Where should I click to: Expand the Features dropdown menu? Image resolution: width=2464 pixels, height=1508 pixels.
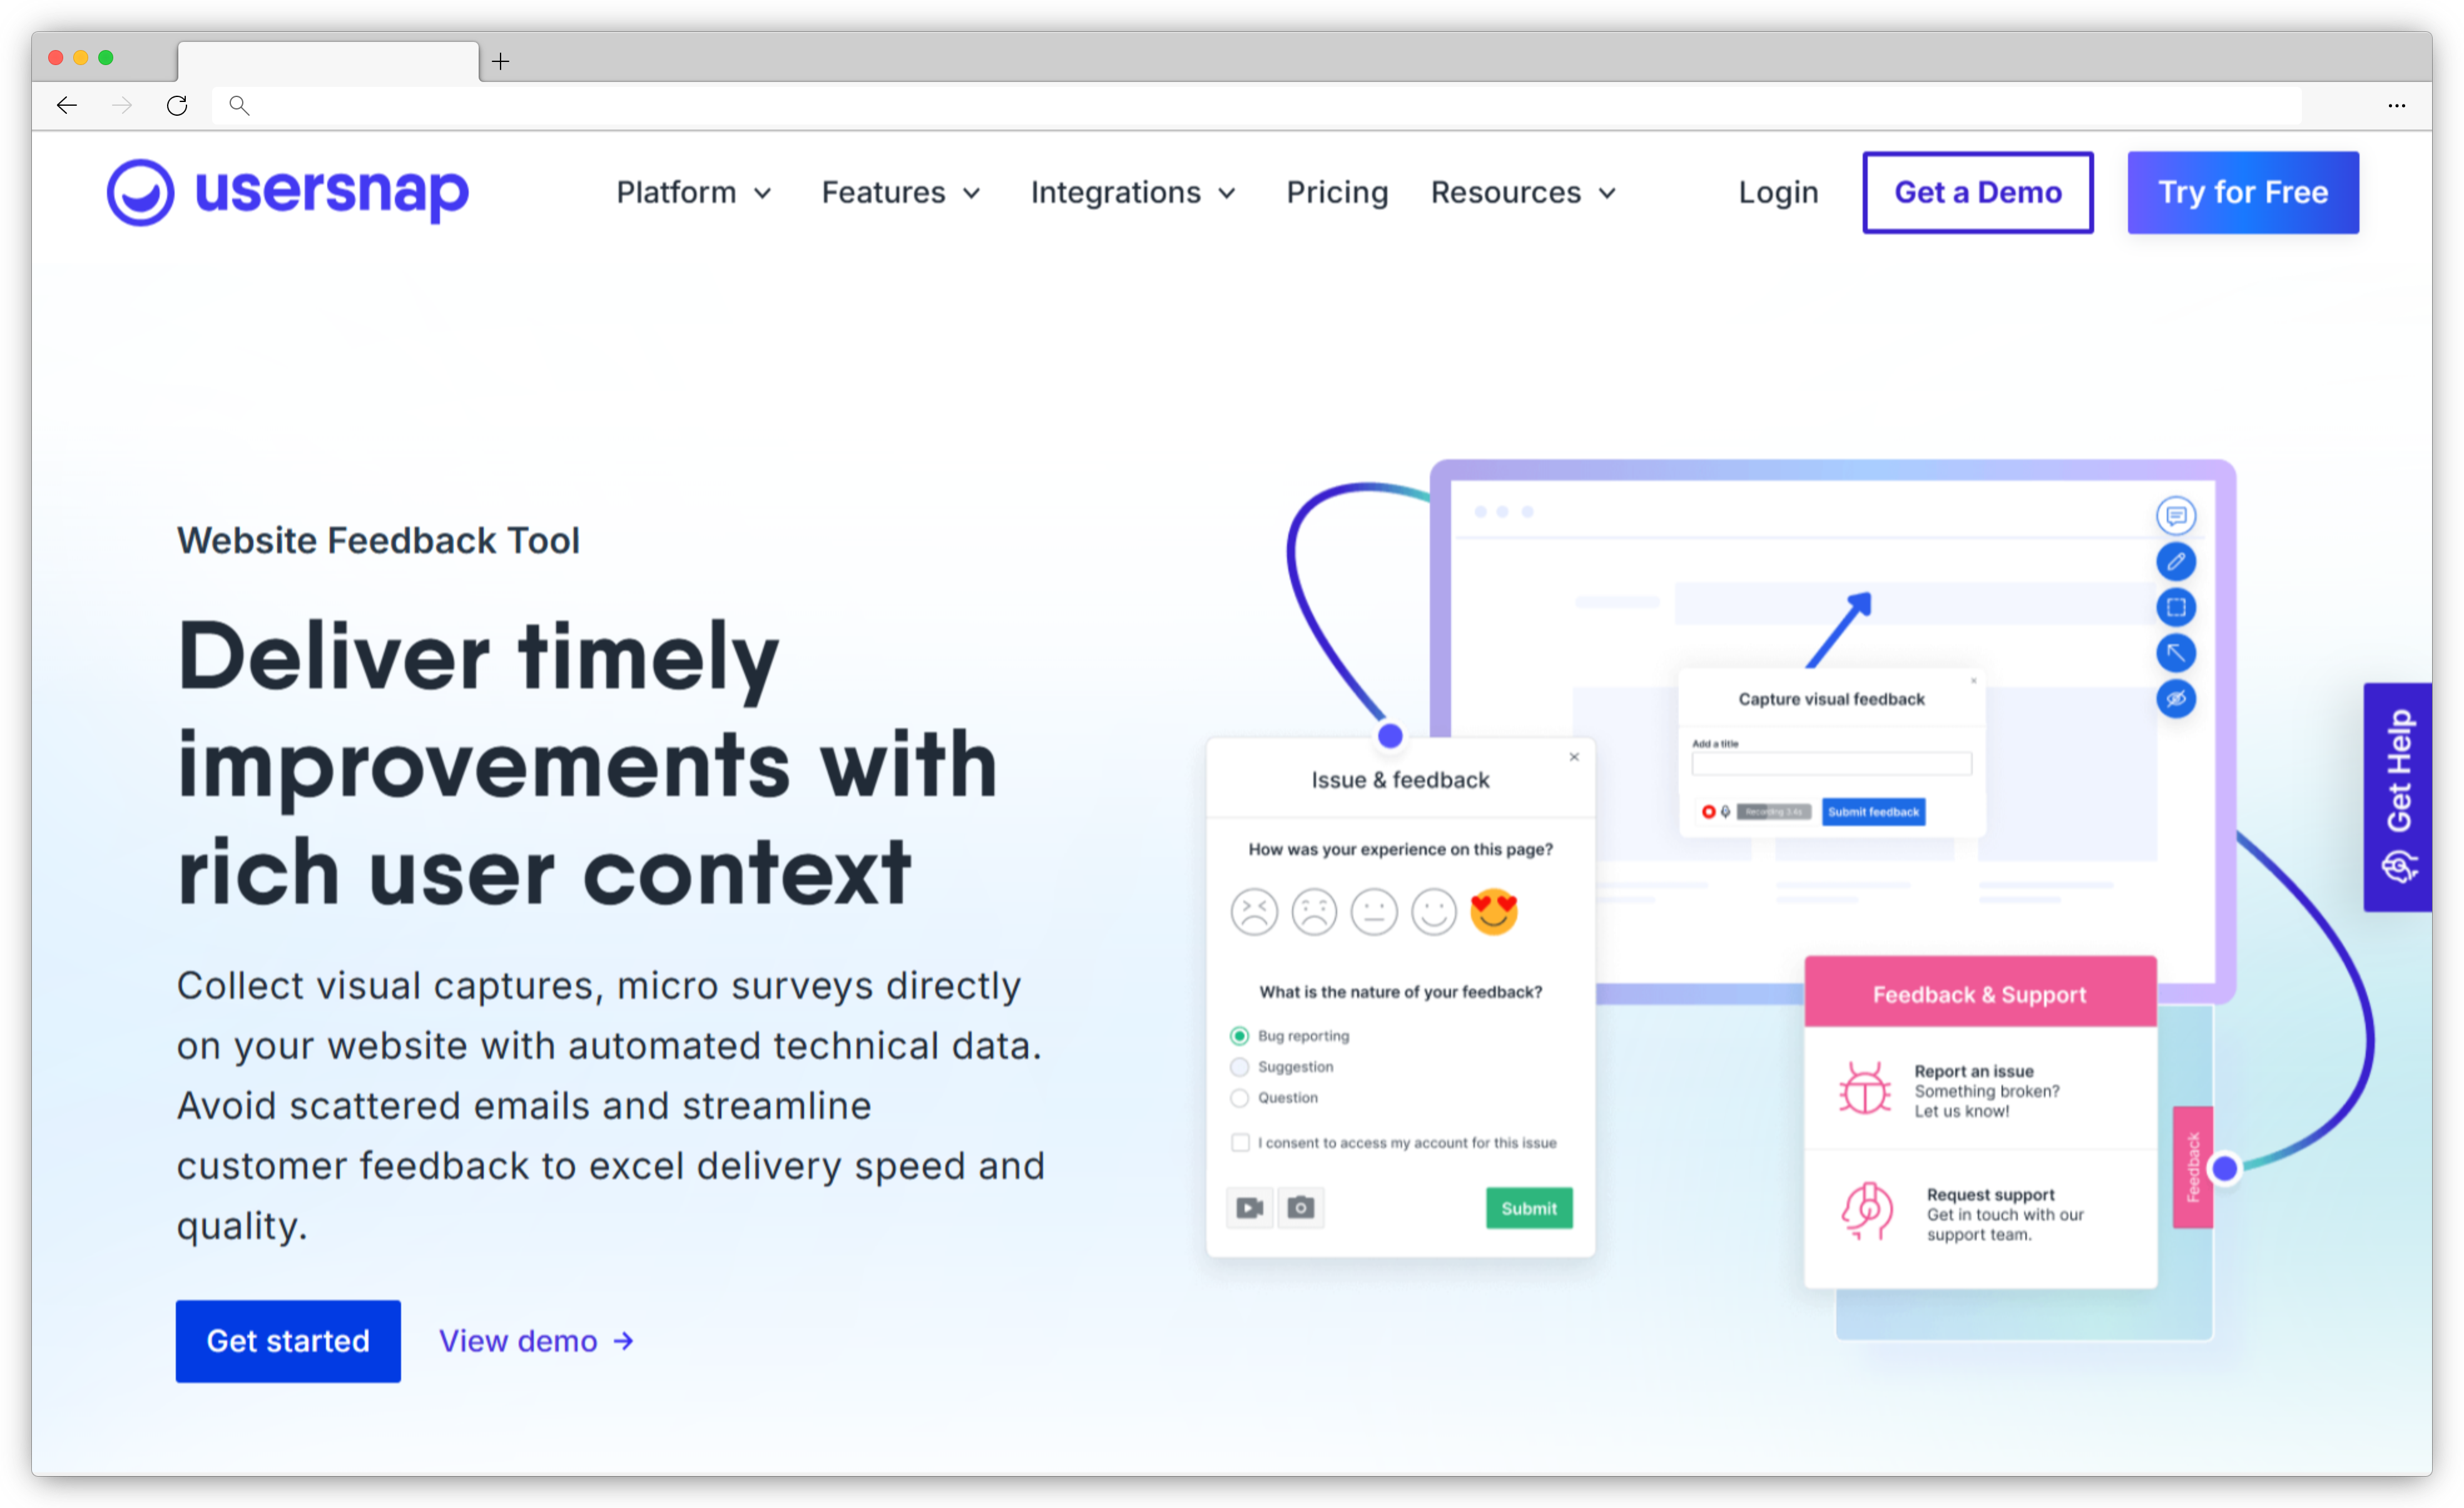899,193
